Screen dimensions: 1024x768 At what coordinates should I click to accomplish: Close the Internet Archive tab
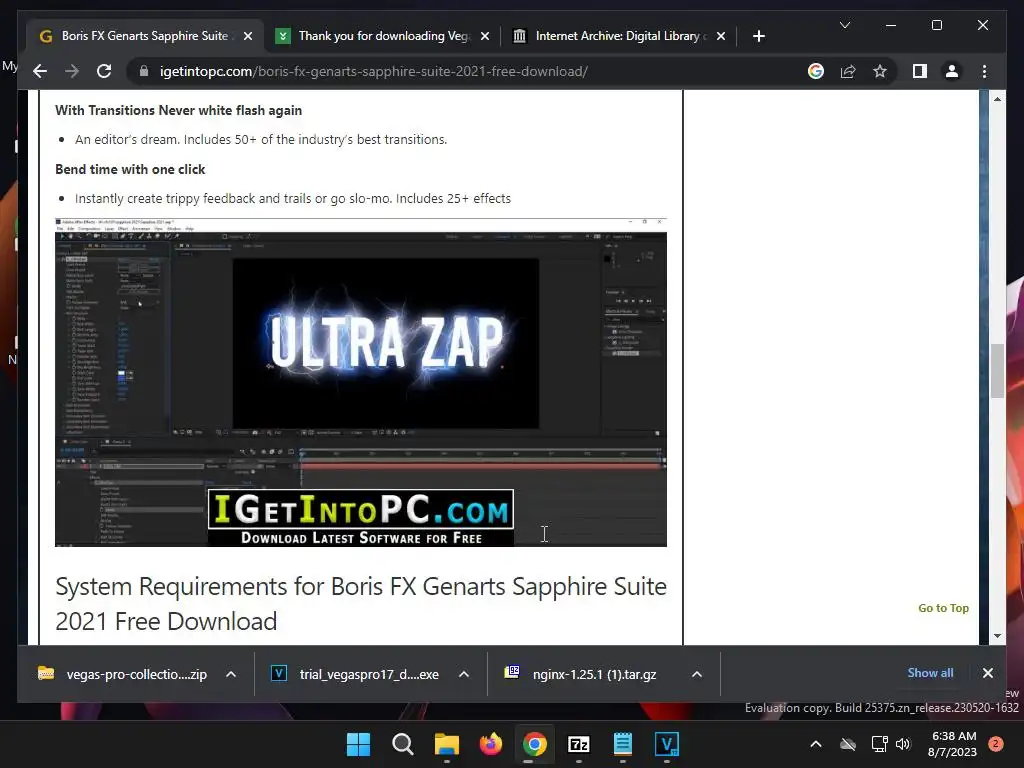pyautogui.click(x=720, y=36)
